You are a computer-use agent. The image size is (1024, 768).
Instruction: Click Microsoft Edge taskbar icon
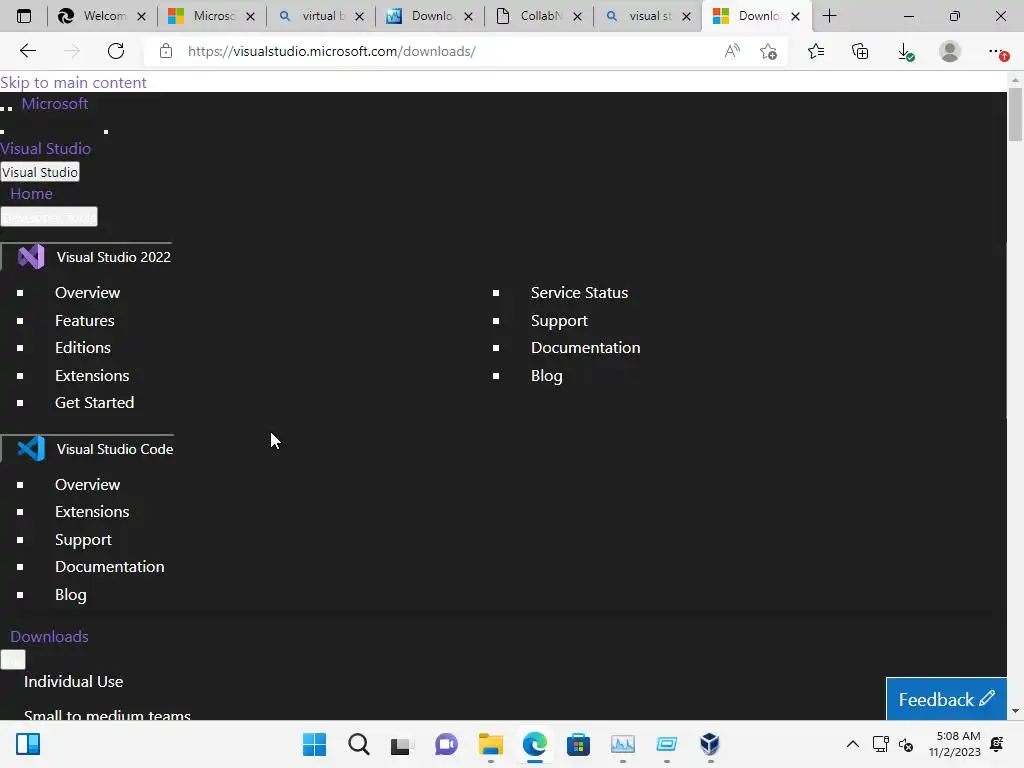click(x=534, y=744)
